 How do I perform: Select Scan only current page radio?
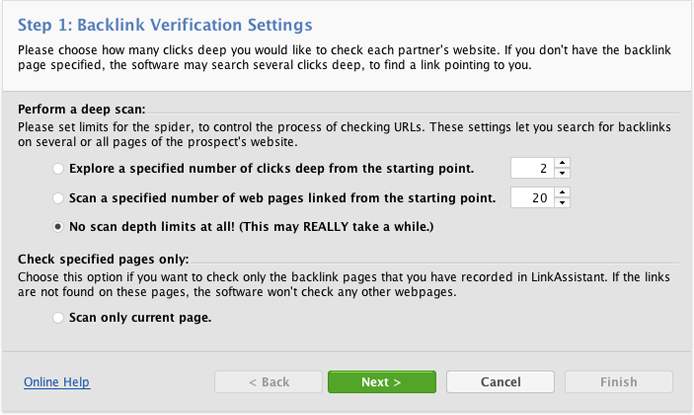58,318
